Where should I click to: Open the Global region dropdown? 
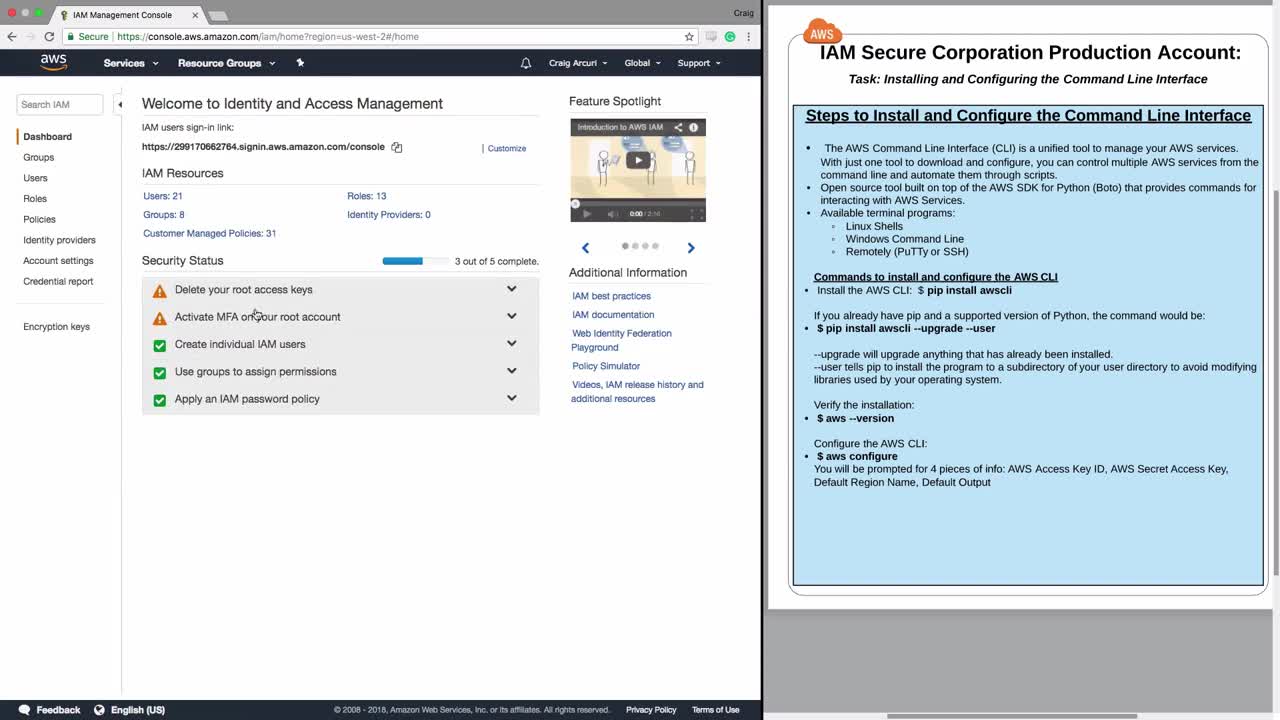point(643,63)
